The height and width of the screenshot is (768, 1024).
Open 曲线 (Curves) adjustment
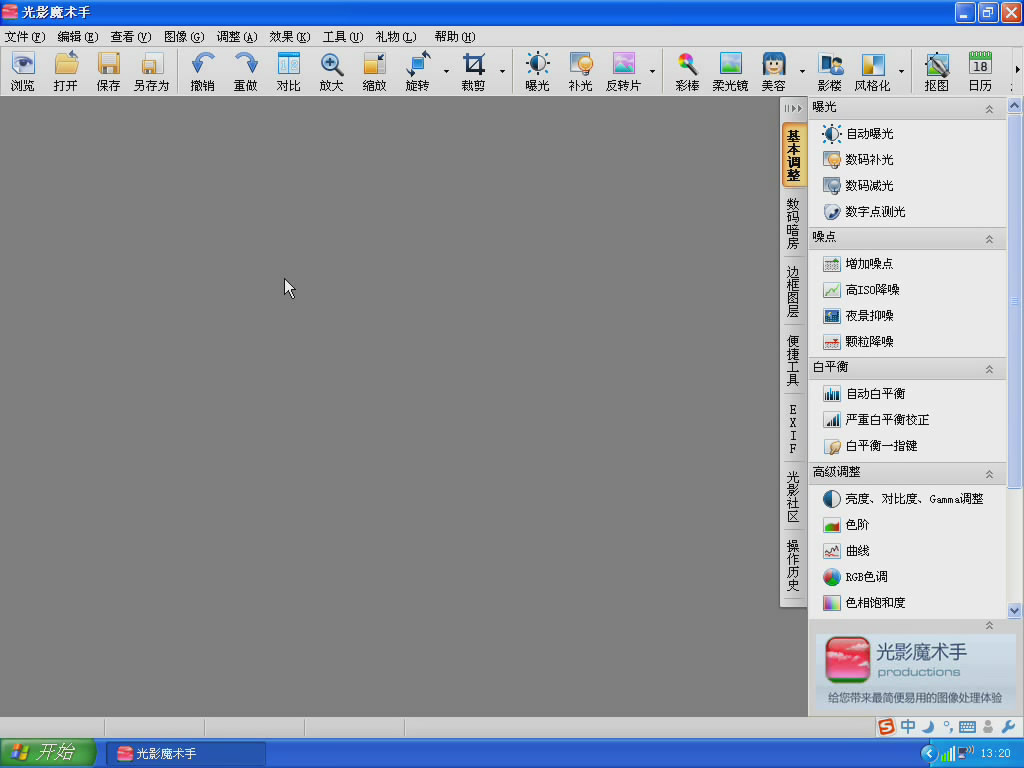[846, 551]
